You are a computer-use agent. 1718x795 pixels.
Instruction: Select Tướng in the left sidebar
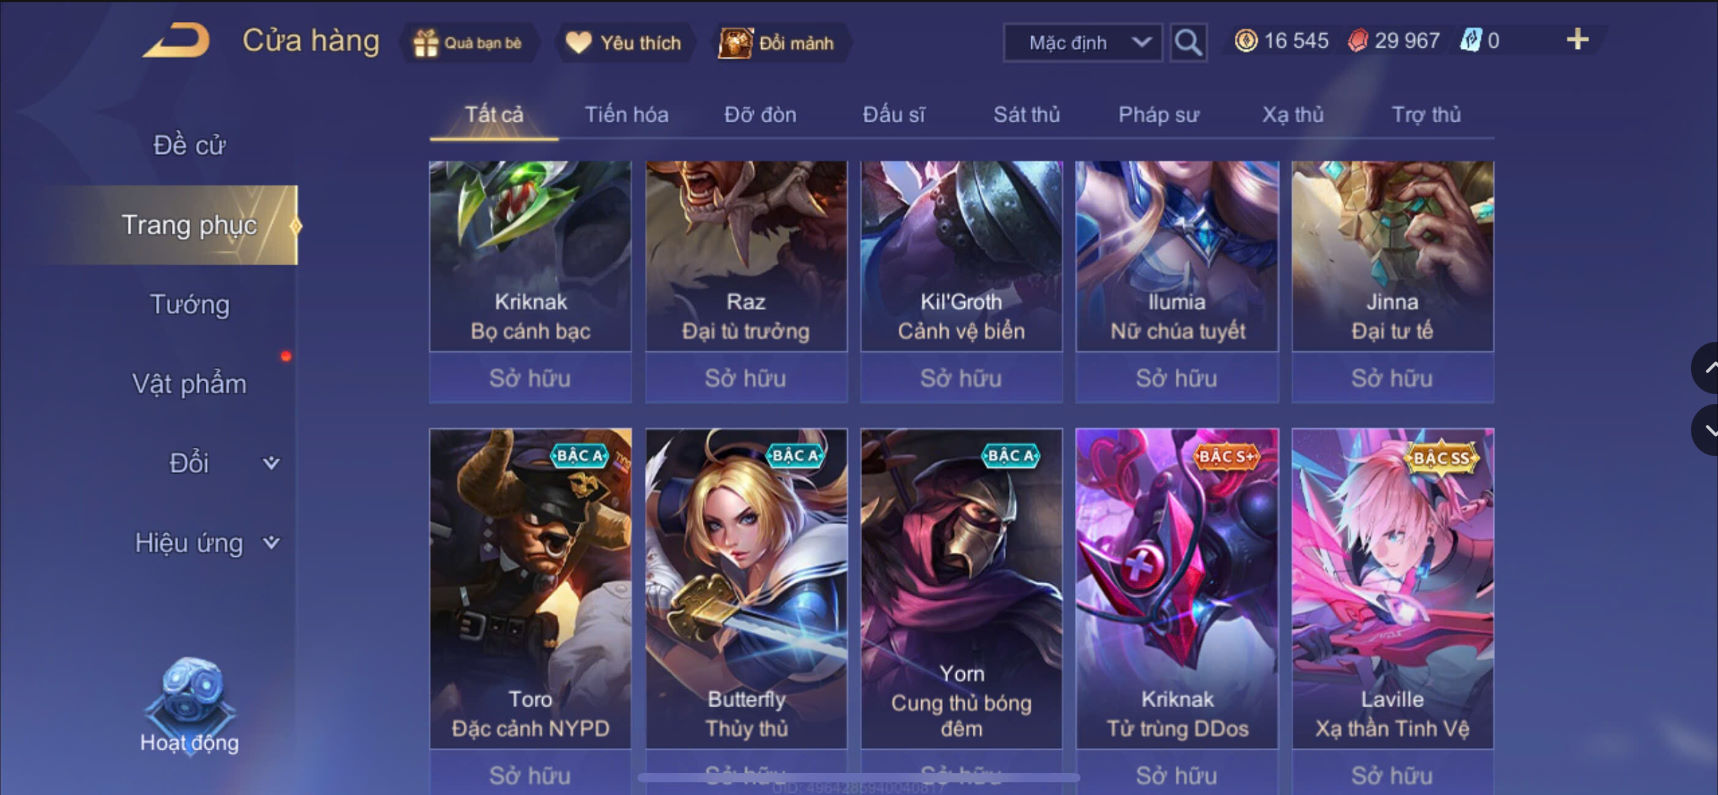pyautogui.click(x=189, y=304)
